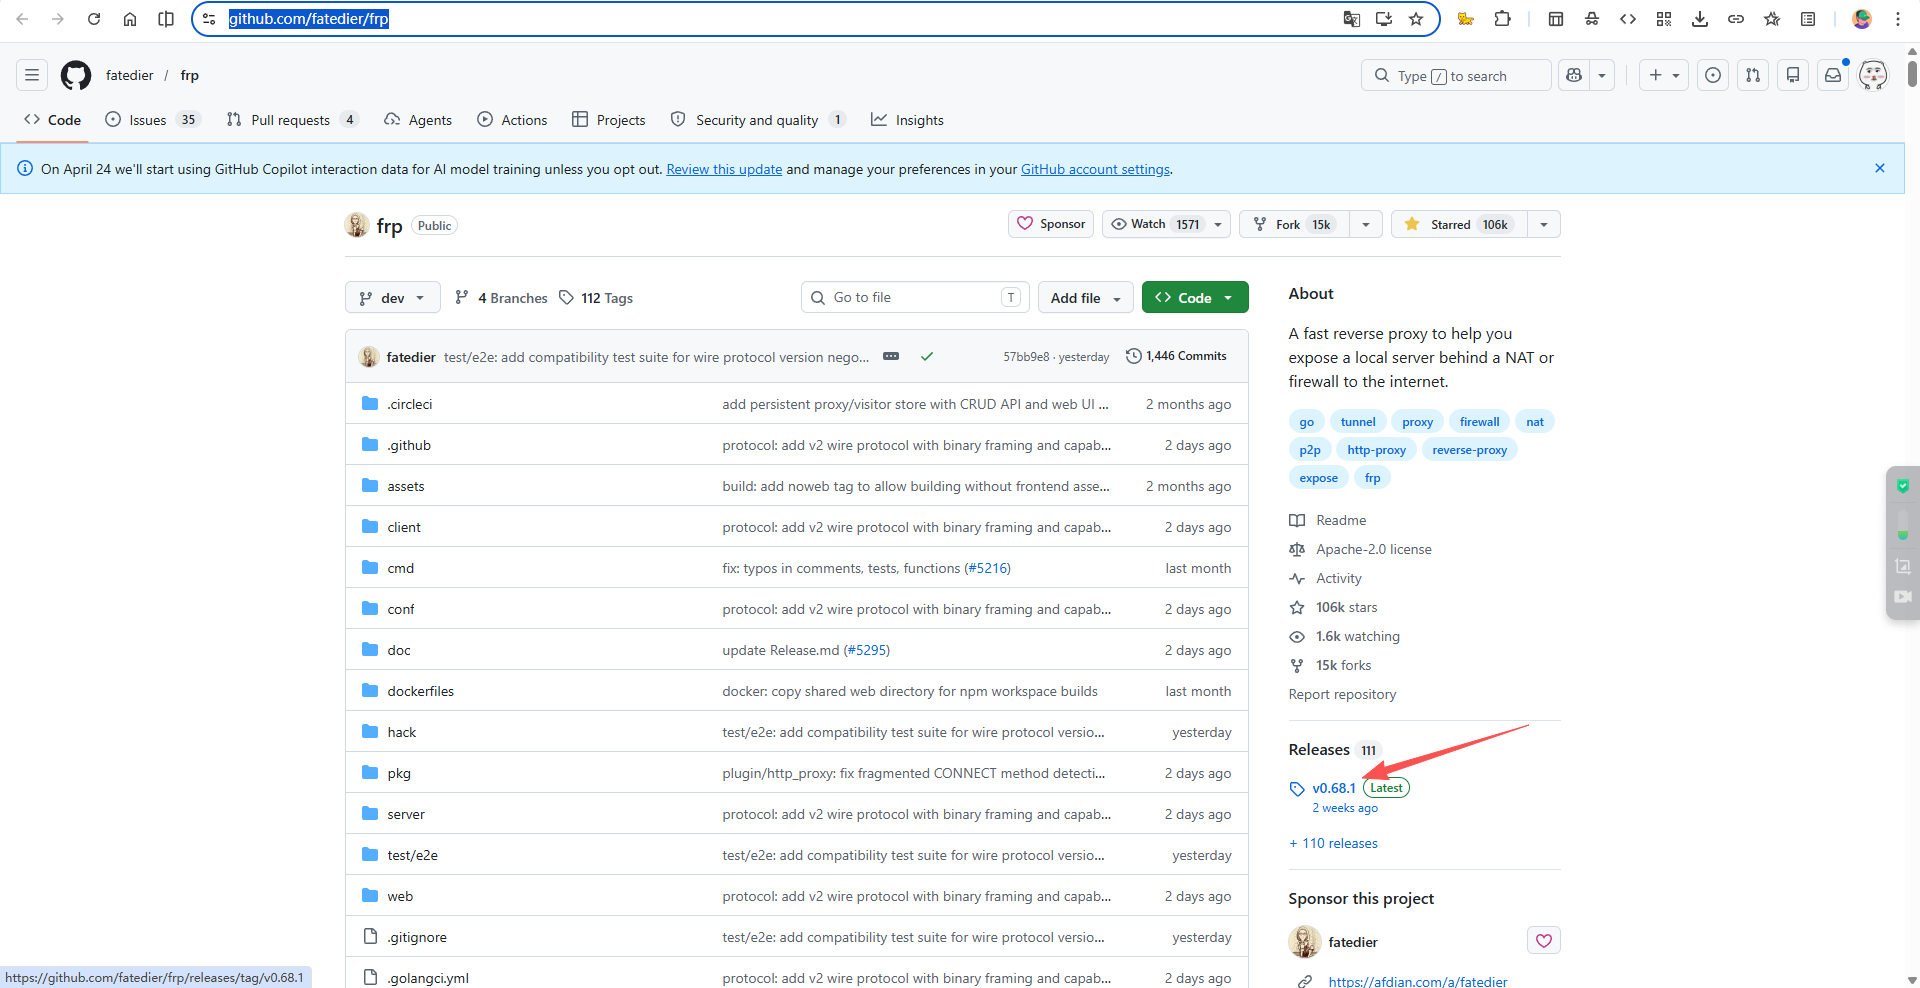Go back to the previous page
The height and width of the screenshot is (988, 1920).
coord(22,19)
